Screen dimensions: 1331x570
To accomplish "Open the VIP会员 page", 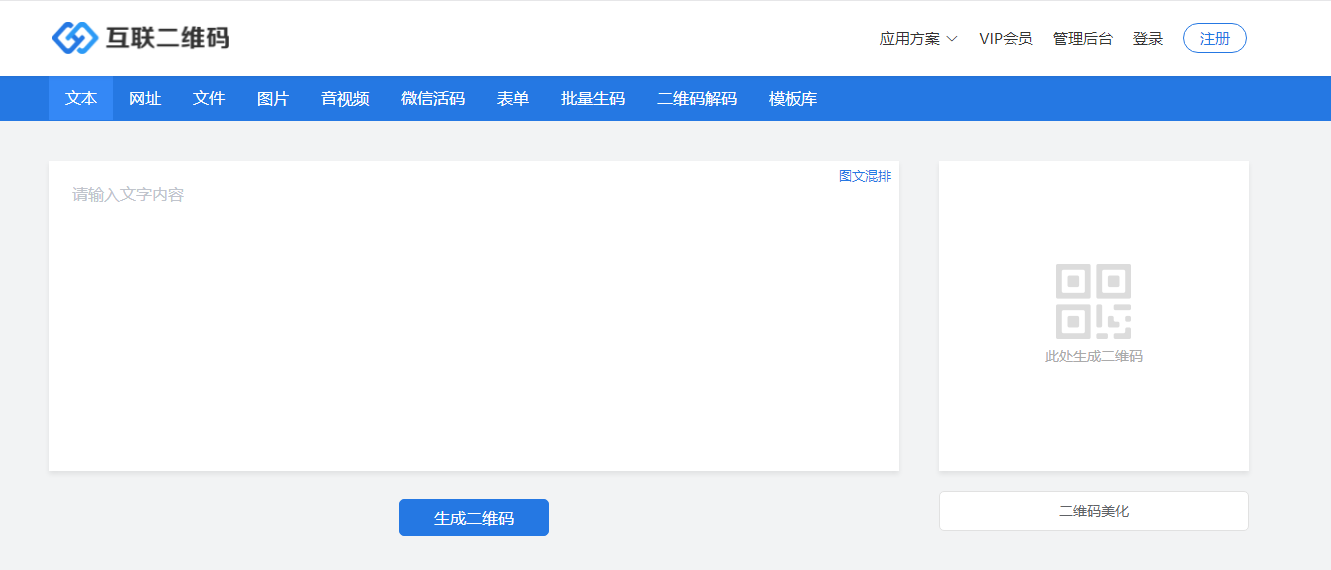I will (1005, 39).
